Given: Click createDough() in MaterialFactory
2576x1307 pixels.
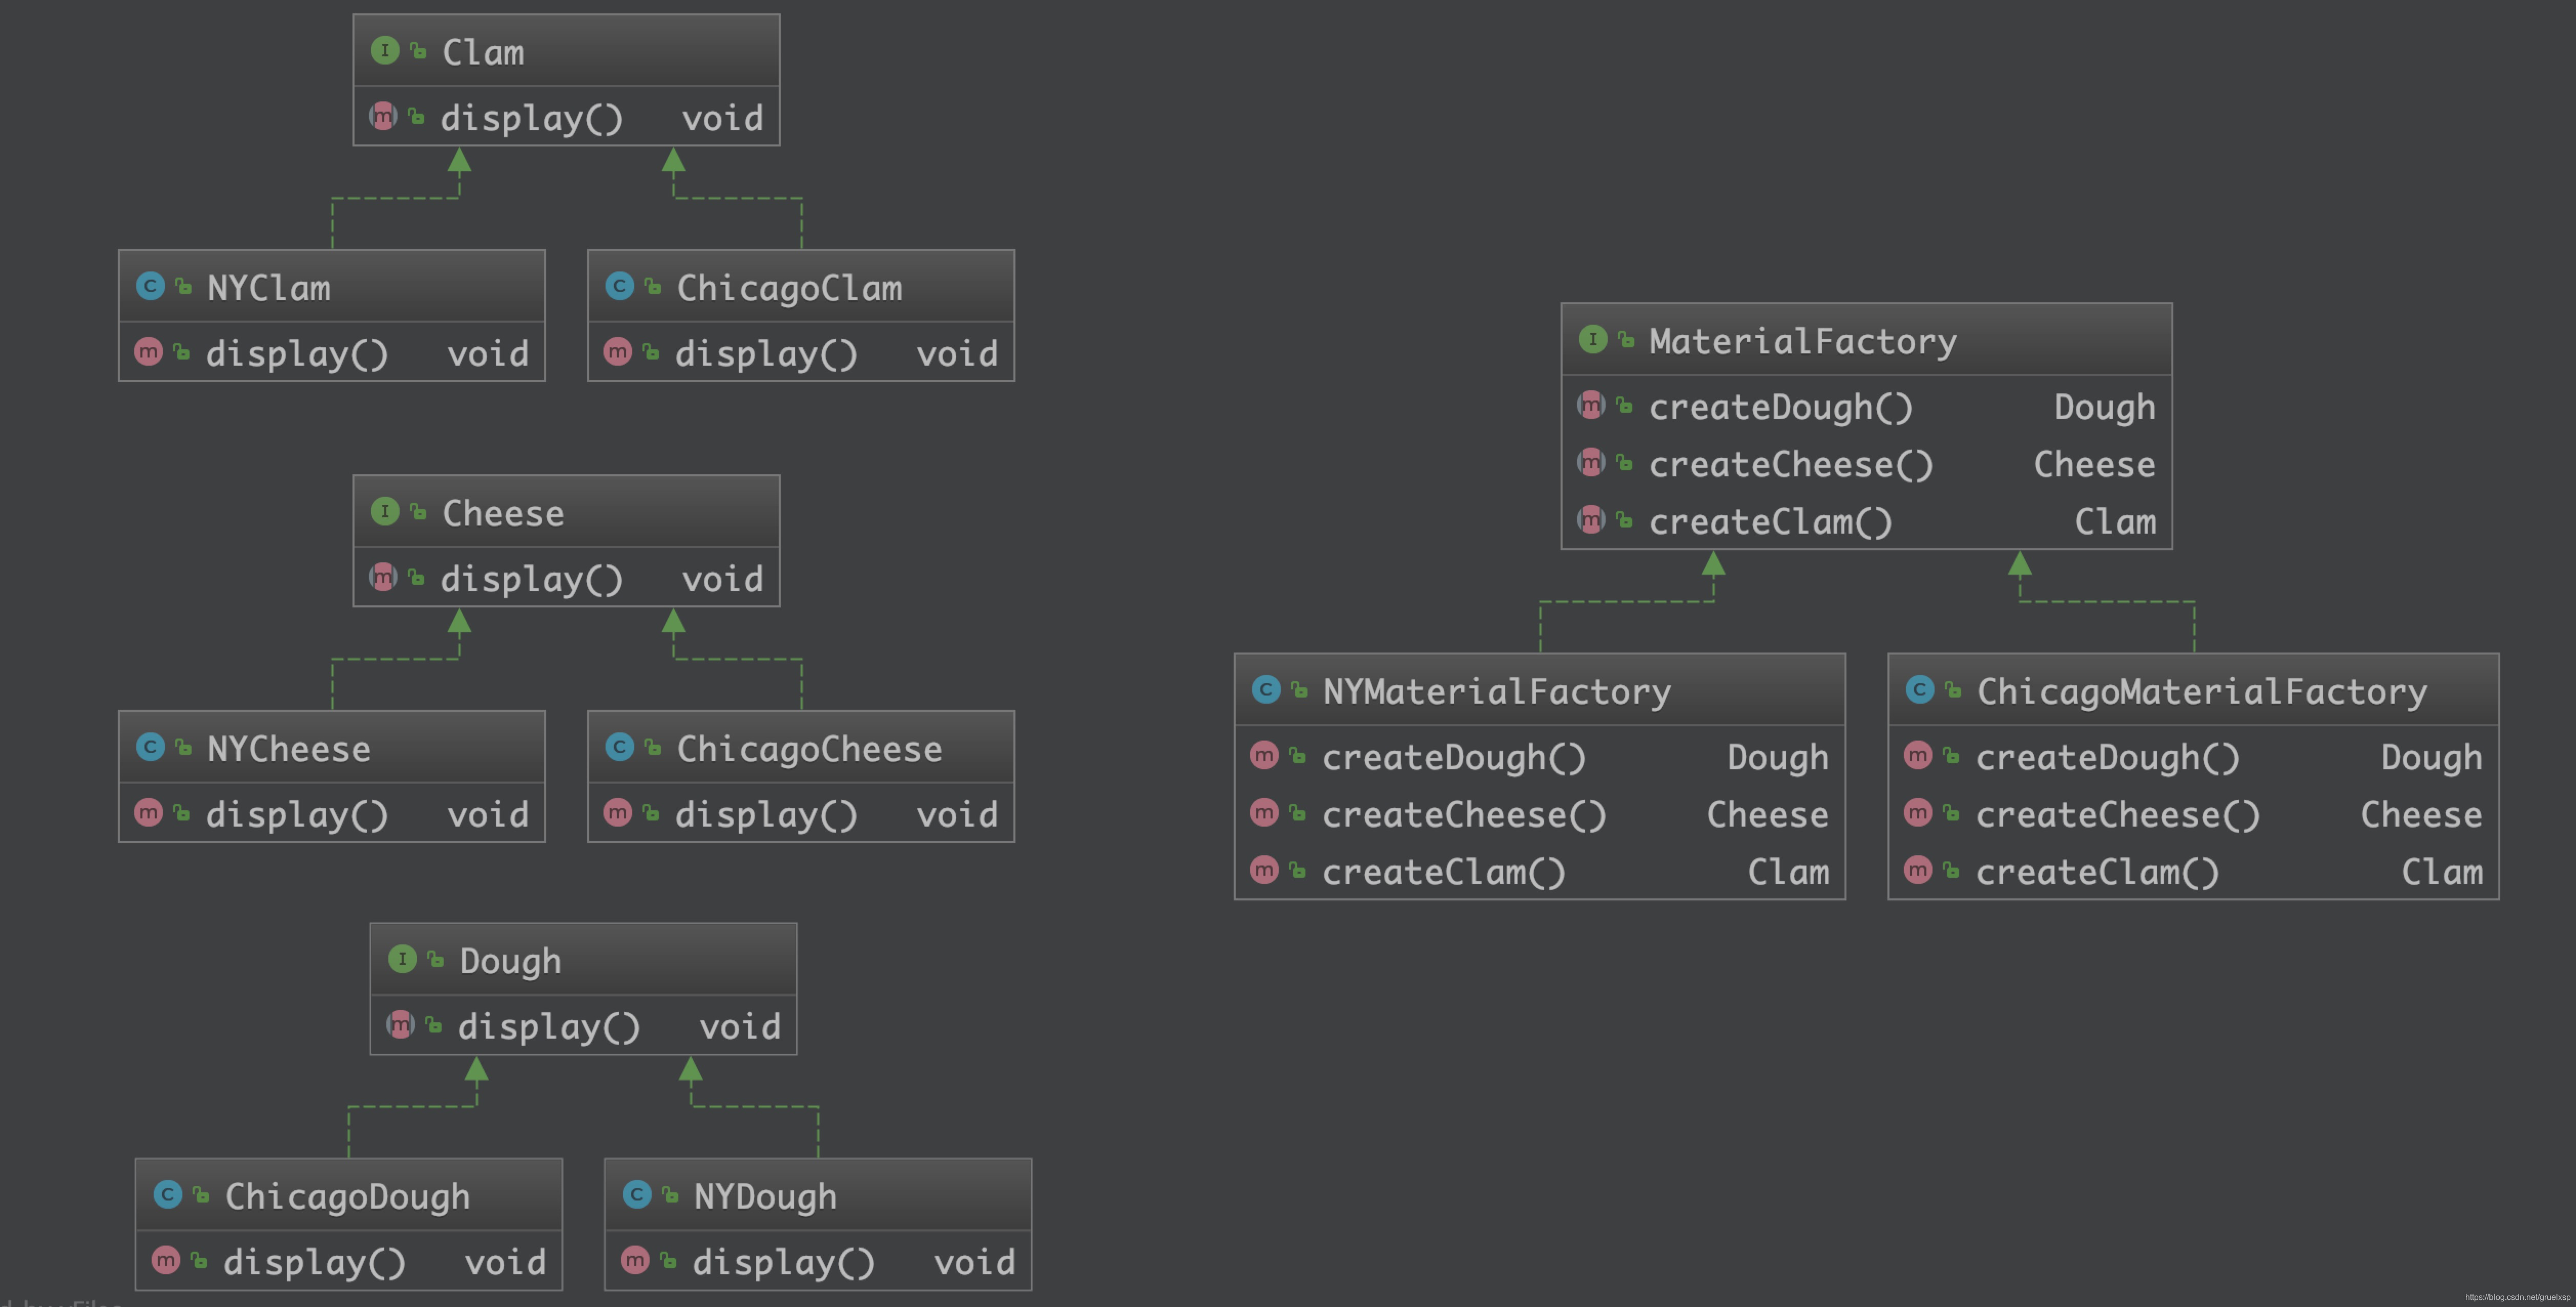Looking at the screenshot, I should [x=1780, y=408].
